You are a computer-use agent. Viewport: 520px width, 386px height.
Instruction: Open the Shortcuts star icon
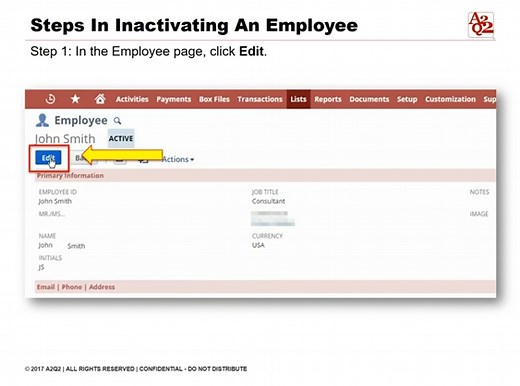(x=75, y=99)
